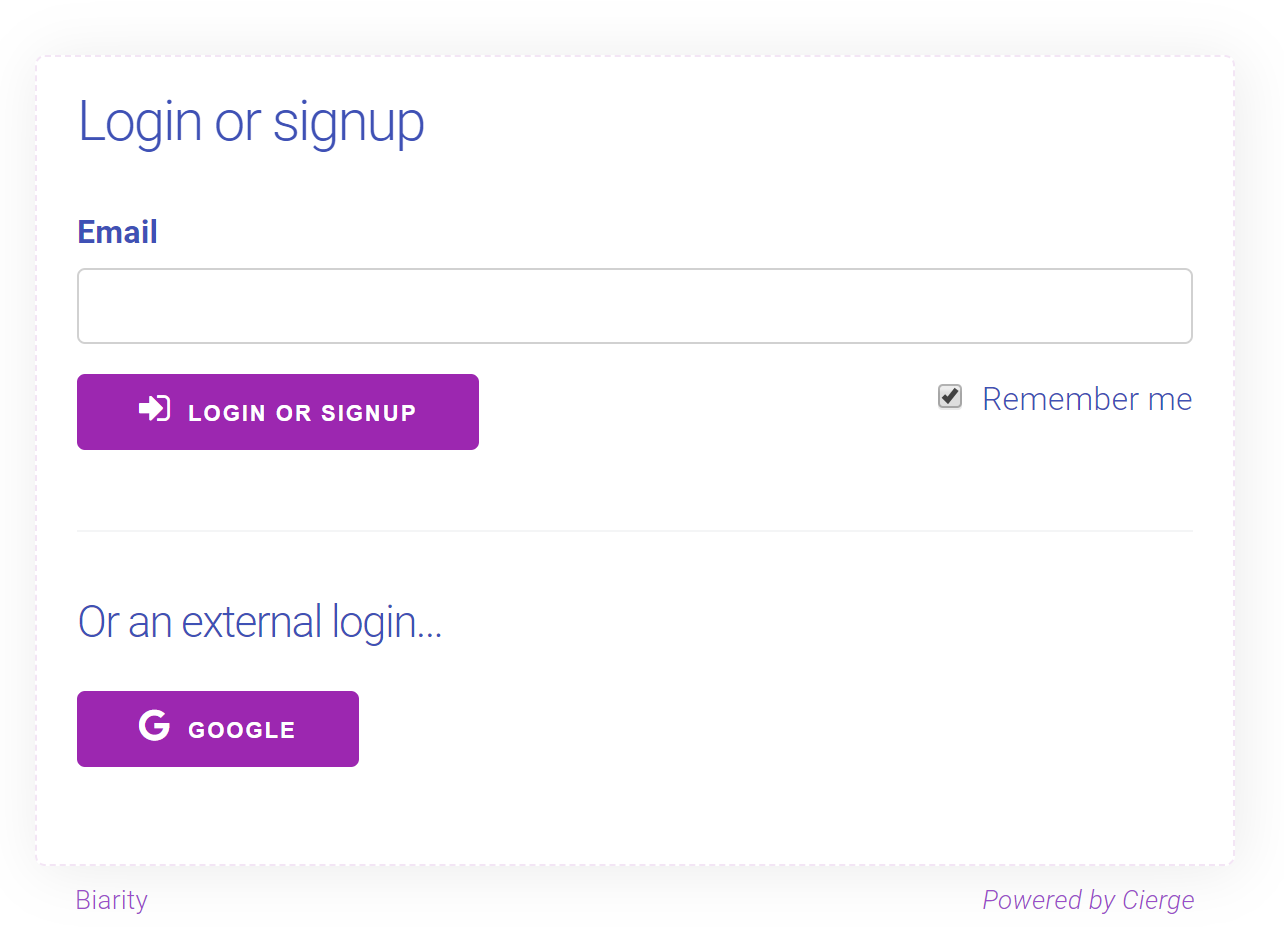This screenshot has height=943, width=1284.
Task: Click the word "Cierge" in the footer
Action: click(1158, 900)
